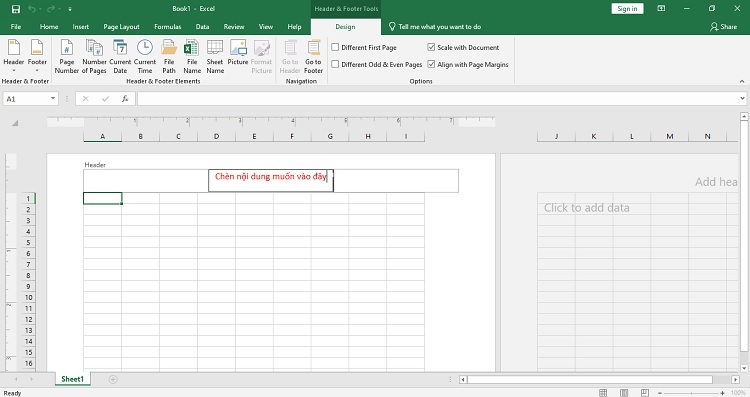Switch to the Home tab
The image size is (750, 397).
point(49,27)
